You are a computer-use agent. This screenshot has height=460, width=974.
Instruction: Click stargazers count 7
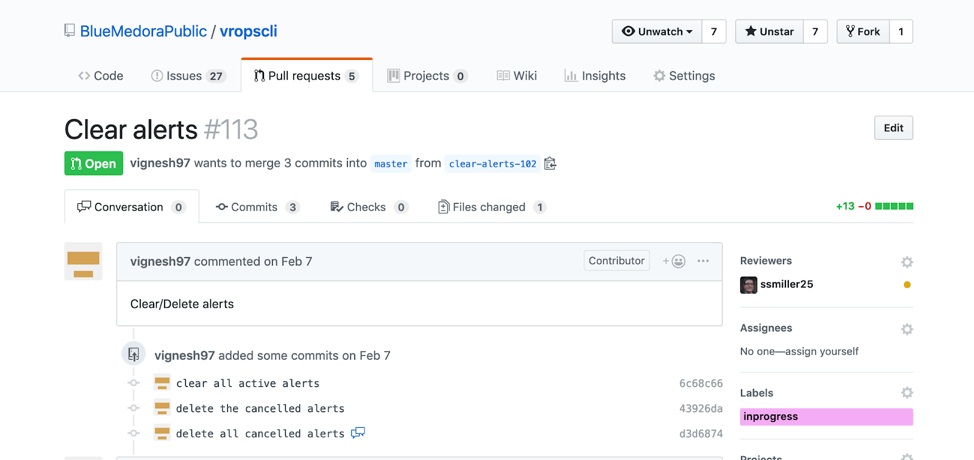[815, 32]
